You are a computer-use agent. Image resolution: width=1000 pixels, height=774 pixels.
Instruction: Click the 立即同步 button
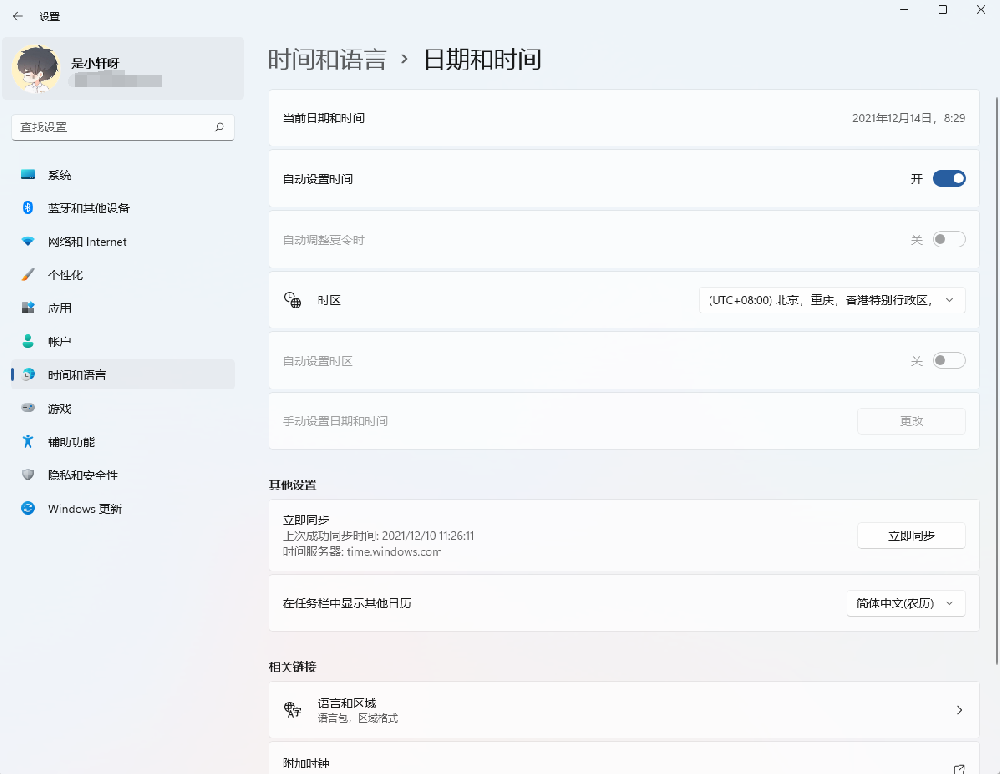(910, 535)
